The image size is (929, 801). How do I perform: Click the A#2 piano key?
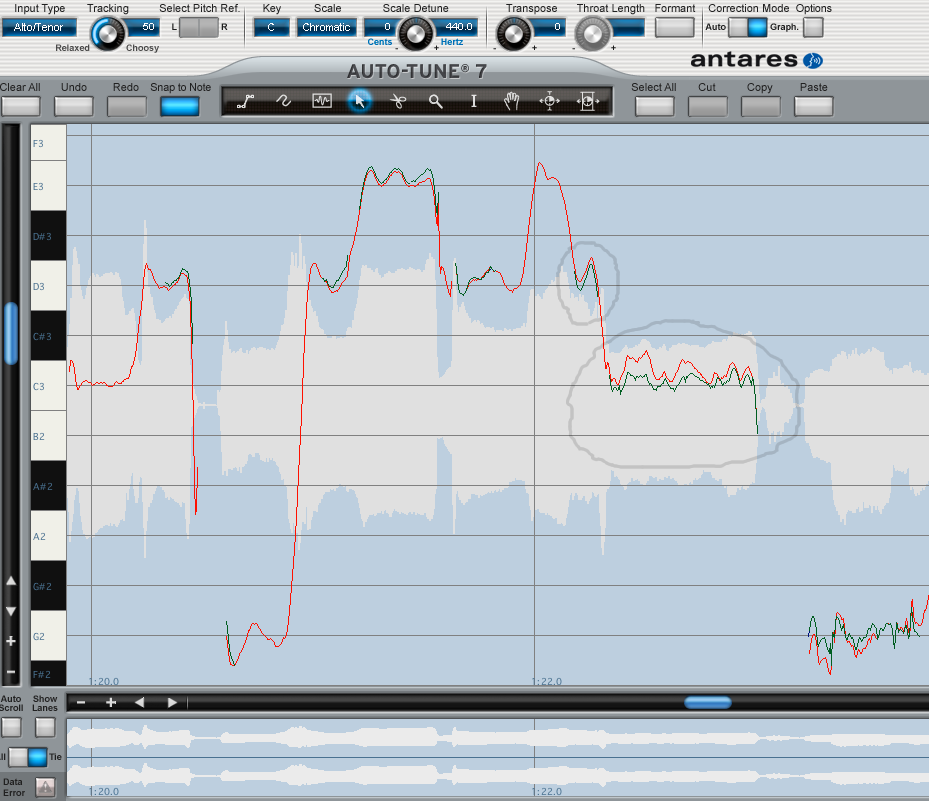tap(49, 486)
